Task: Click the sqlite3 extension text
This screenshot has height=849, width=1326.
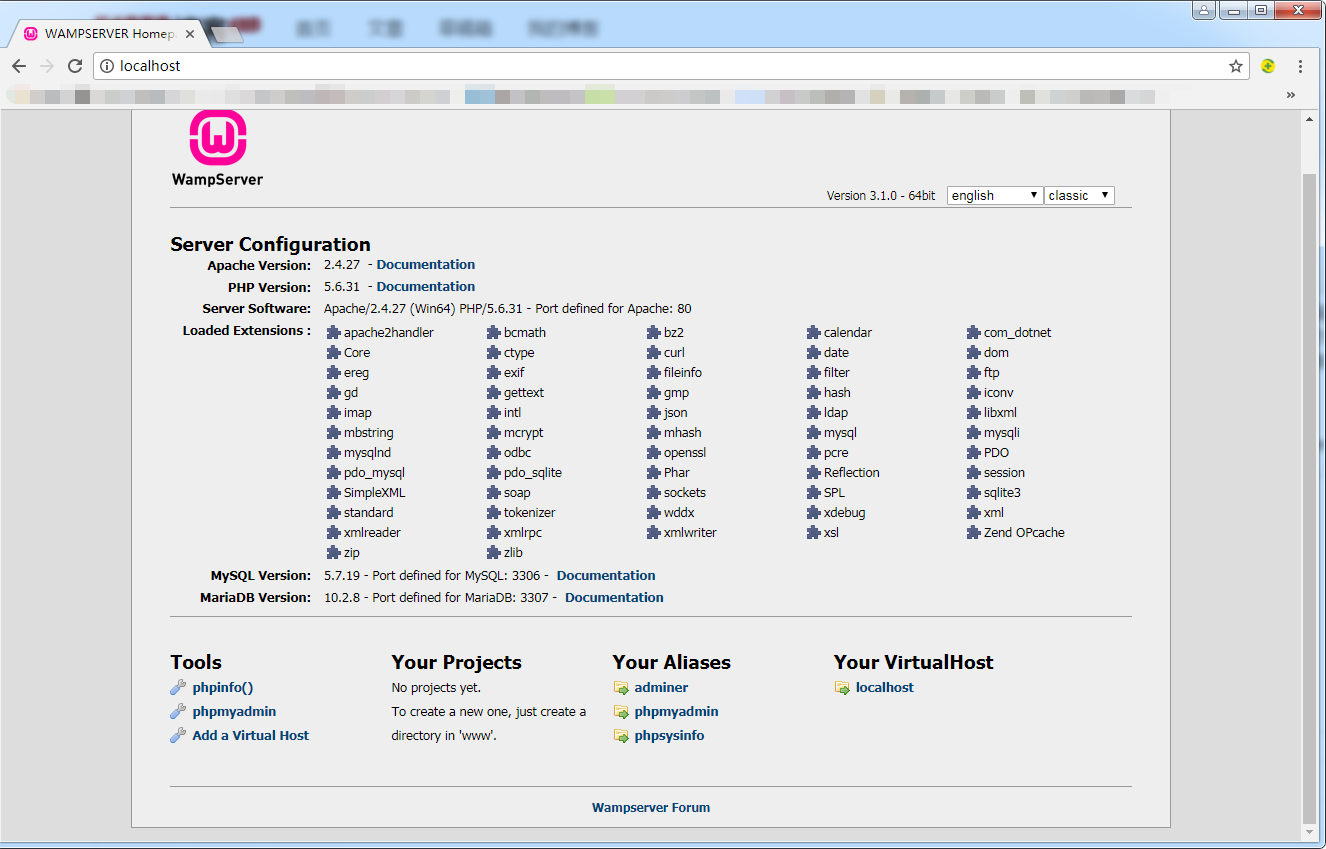Action: pyautogui.click(x=1002, y=492)
